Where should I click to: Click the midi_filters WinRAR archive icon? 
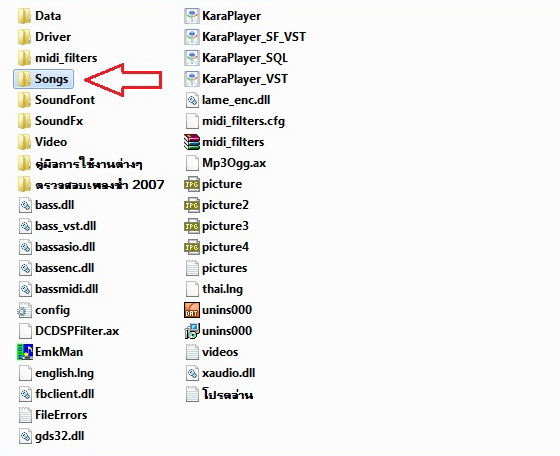(192, 142)
